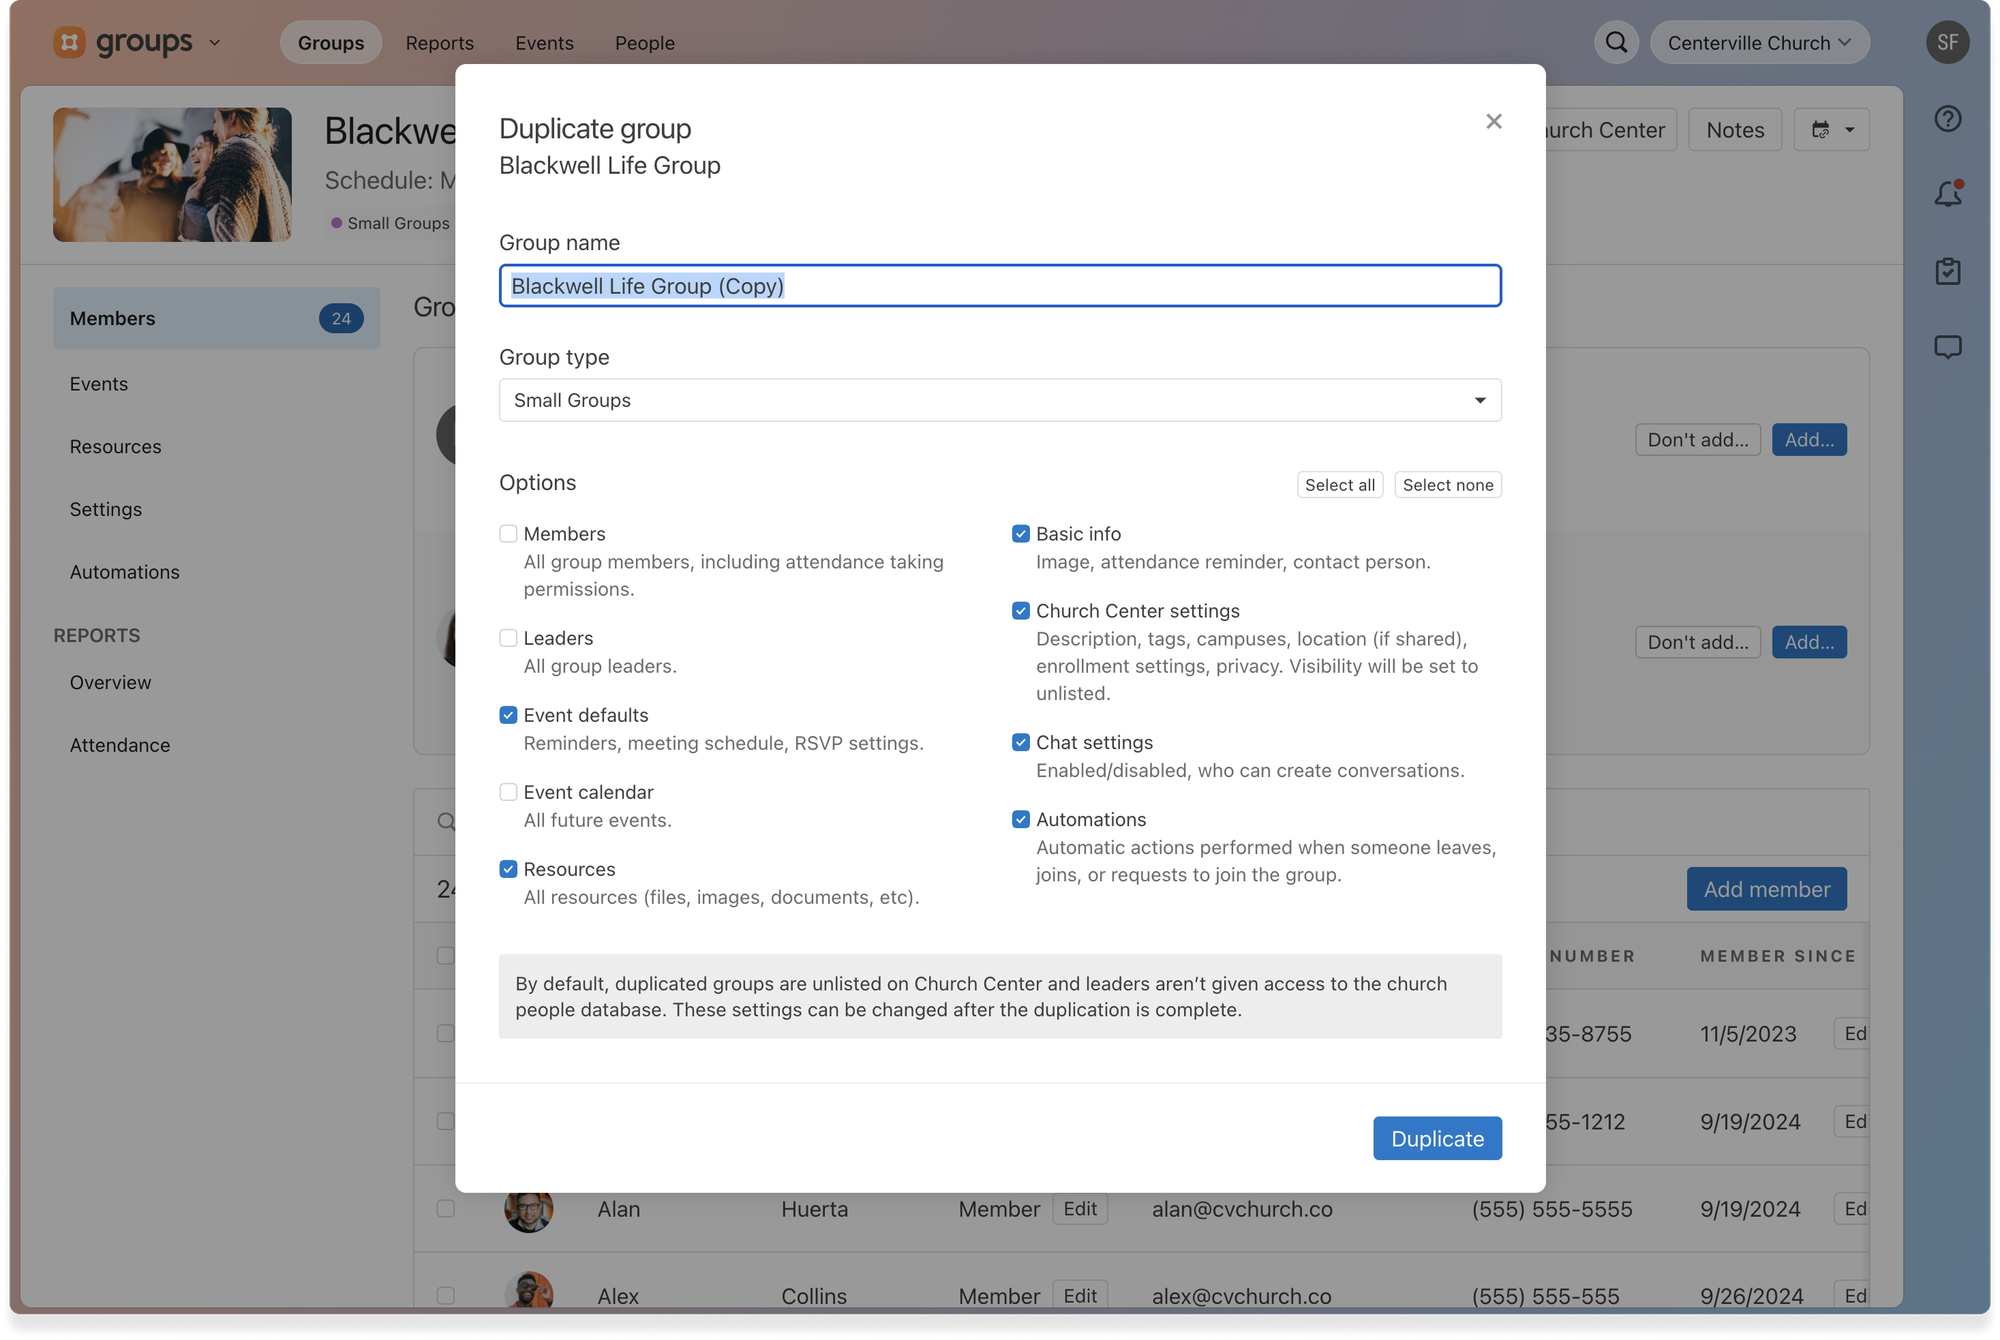Viewport: 2000px width, 1340px height.
Task: Open the SF avatar profile icon
Action: (x=1948, y=42)
